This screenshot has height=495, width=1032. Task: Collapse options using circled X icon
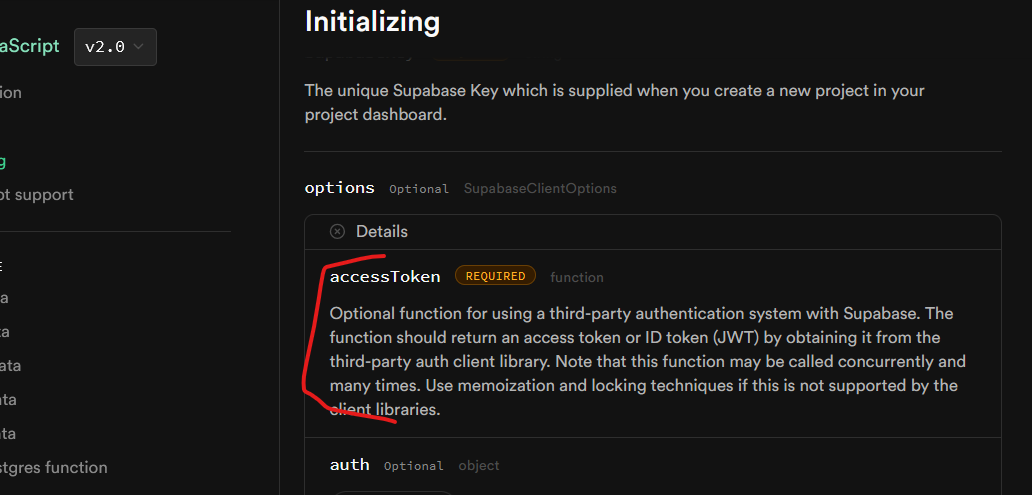pyautogui.click(x=337, y=231)
